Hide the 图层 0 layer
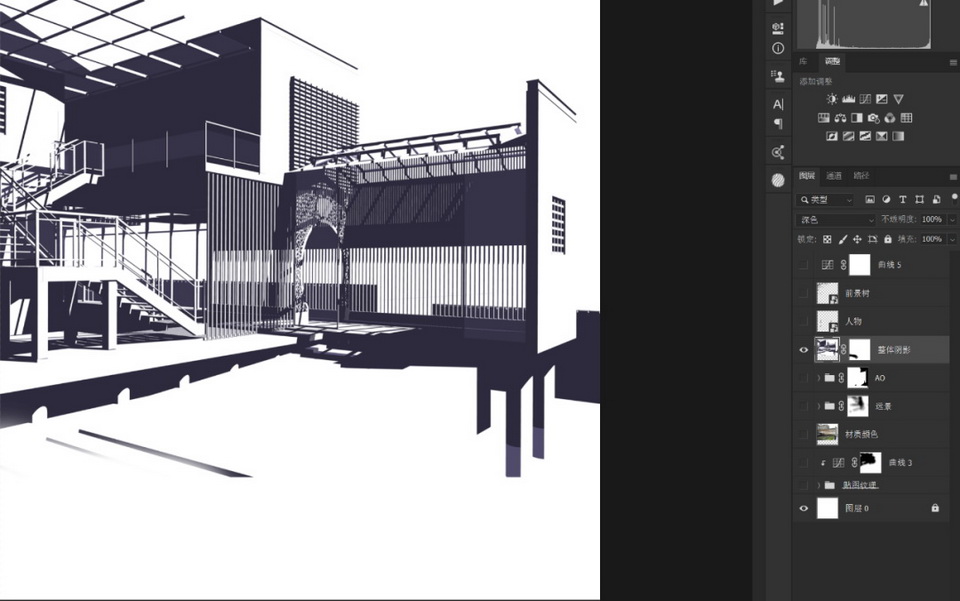 [x=803, y=508]
